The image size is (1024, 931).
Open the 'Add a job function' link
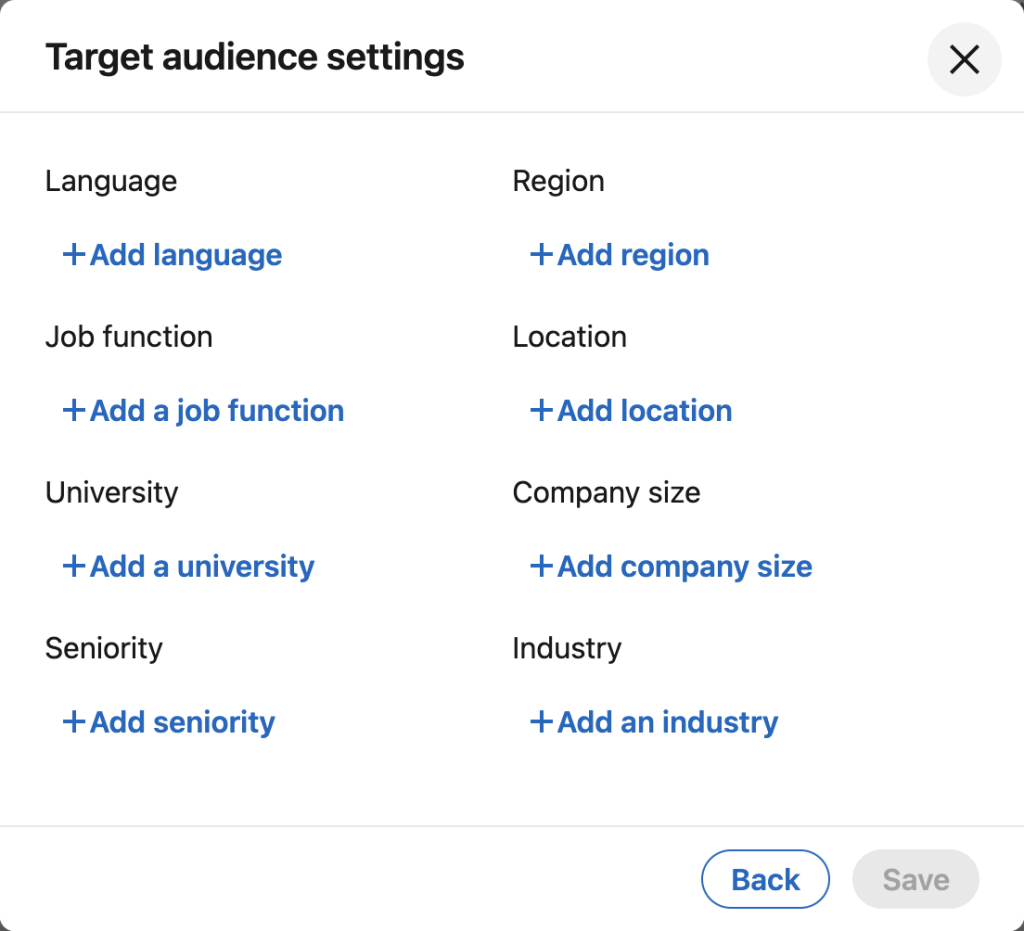pyautogui.click(x=217, y=411)
